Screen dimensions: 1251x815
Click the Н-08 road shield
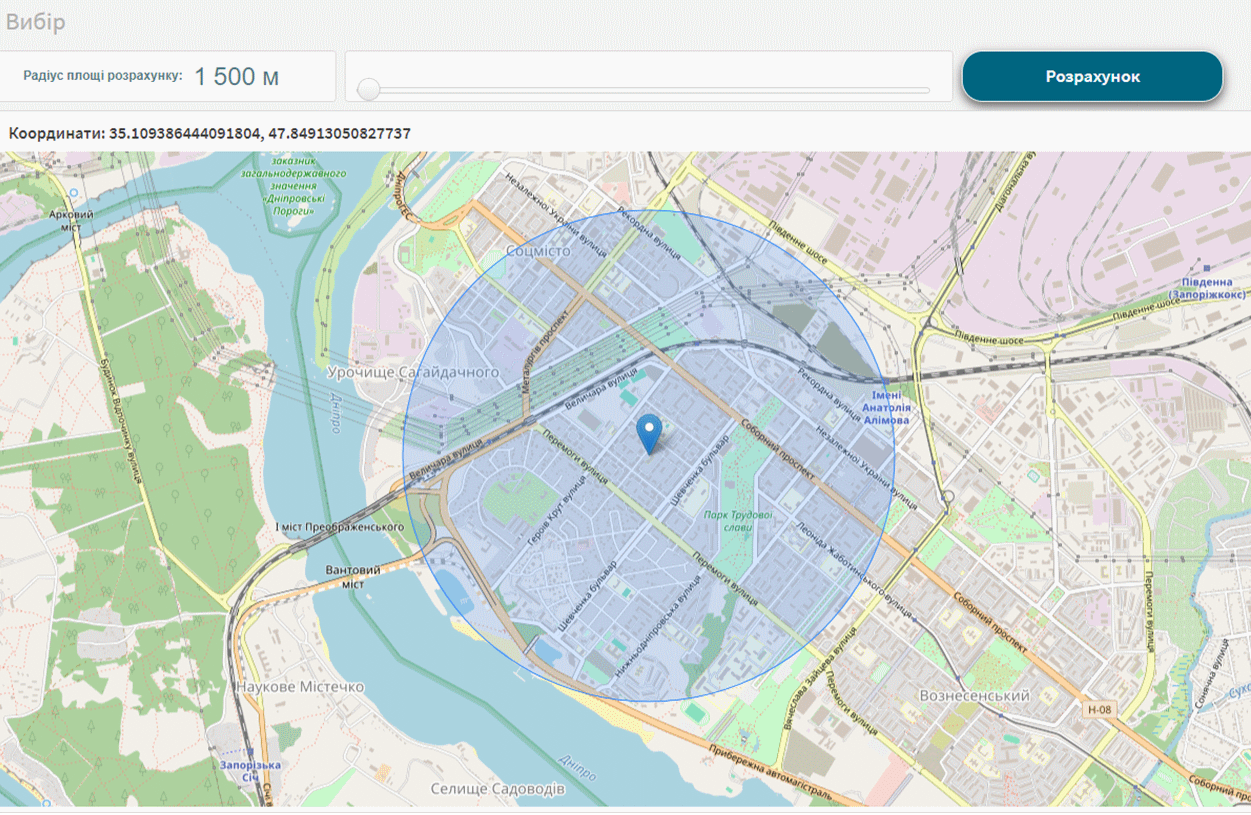pos(1098,710)
